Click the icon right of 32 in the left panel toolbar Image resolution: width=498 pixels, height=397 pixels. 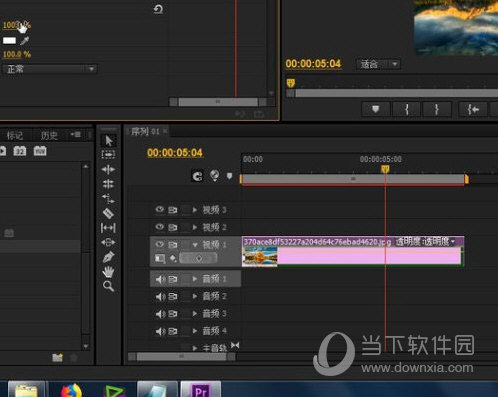[x=40, y=151]
